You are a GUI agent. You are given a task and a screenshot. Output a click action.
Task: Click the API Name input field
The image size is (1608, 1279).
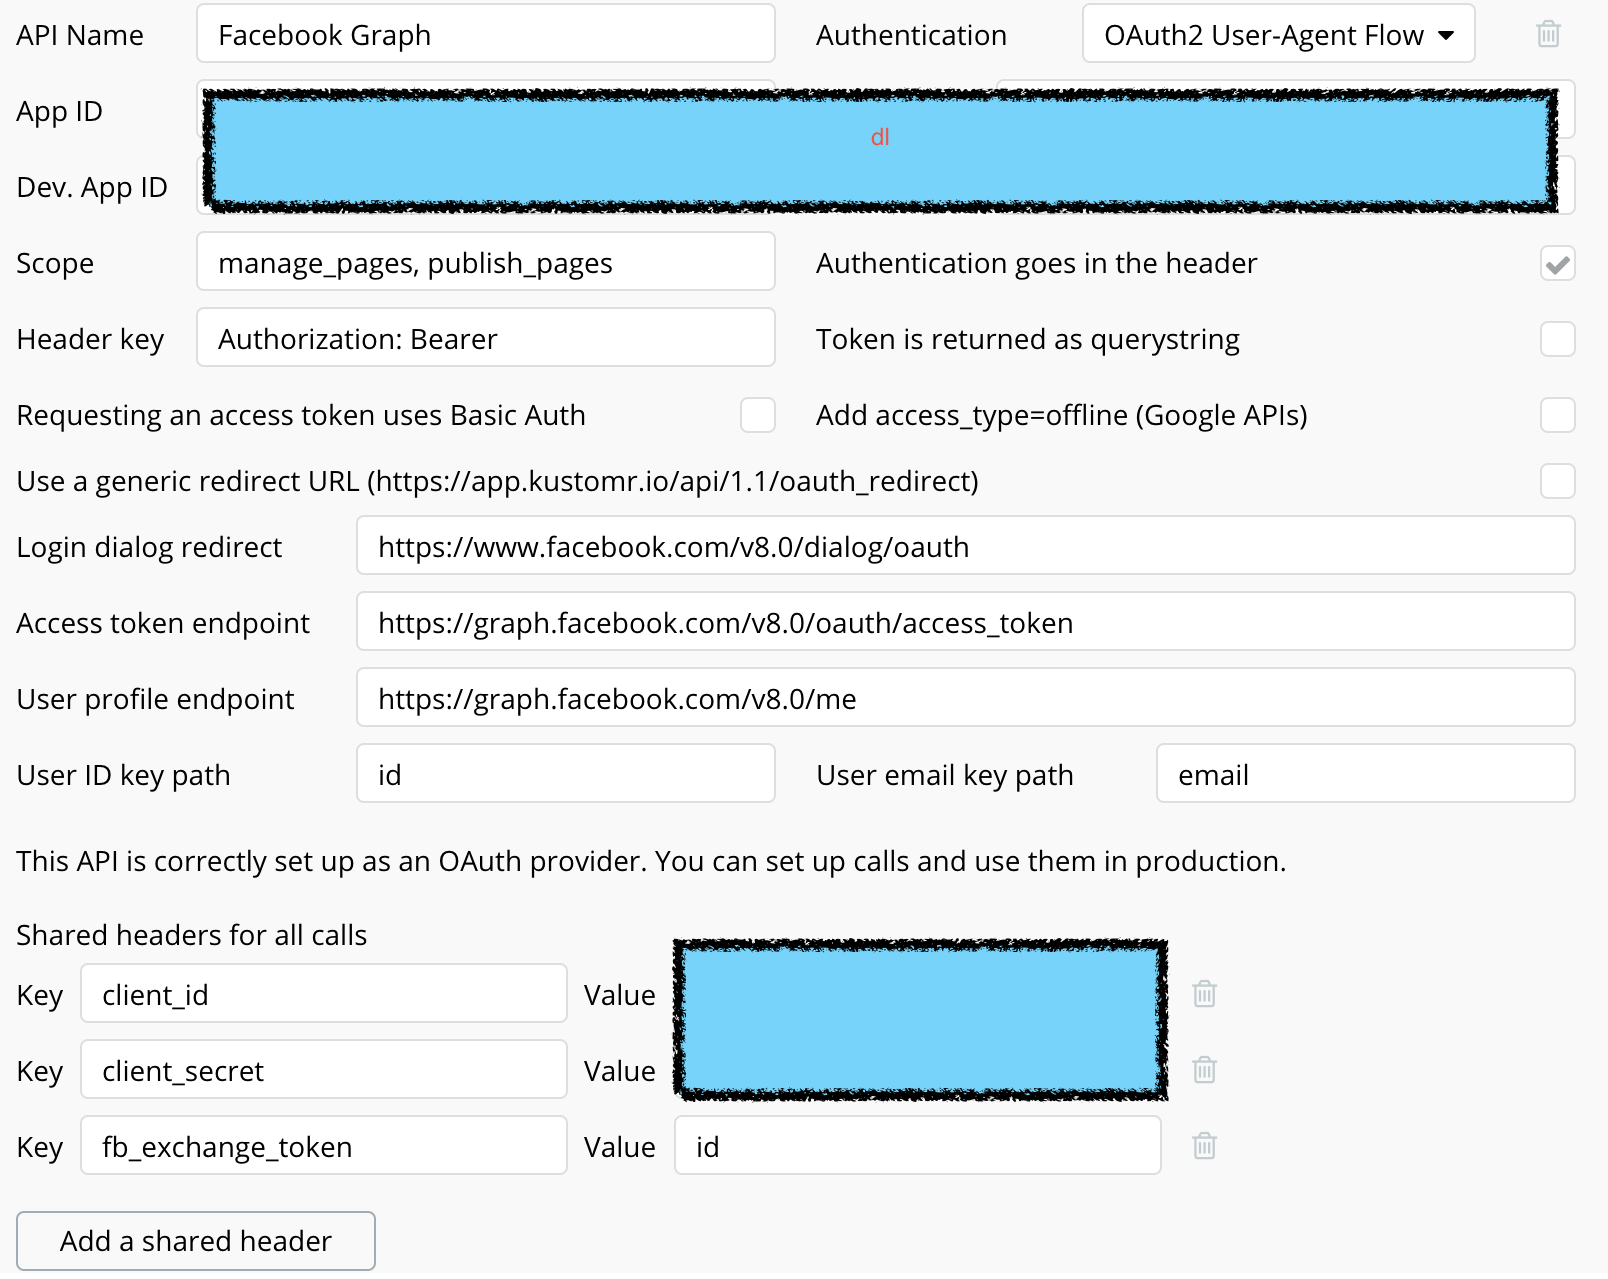coord(485,34)
